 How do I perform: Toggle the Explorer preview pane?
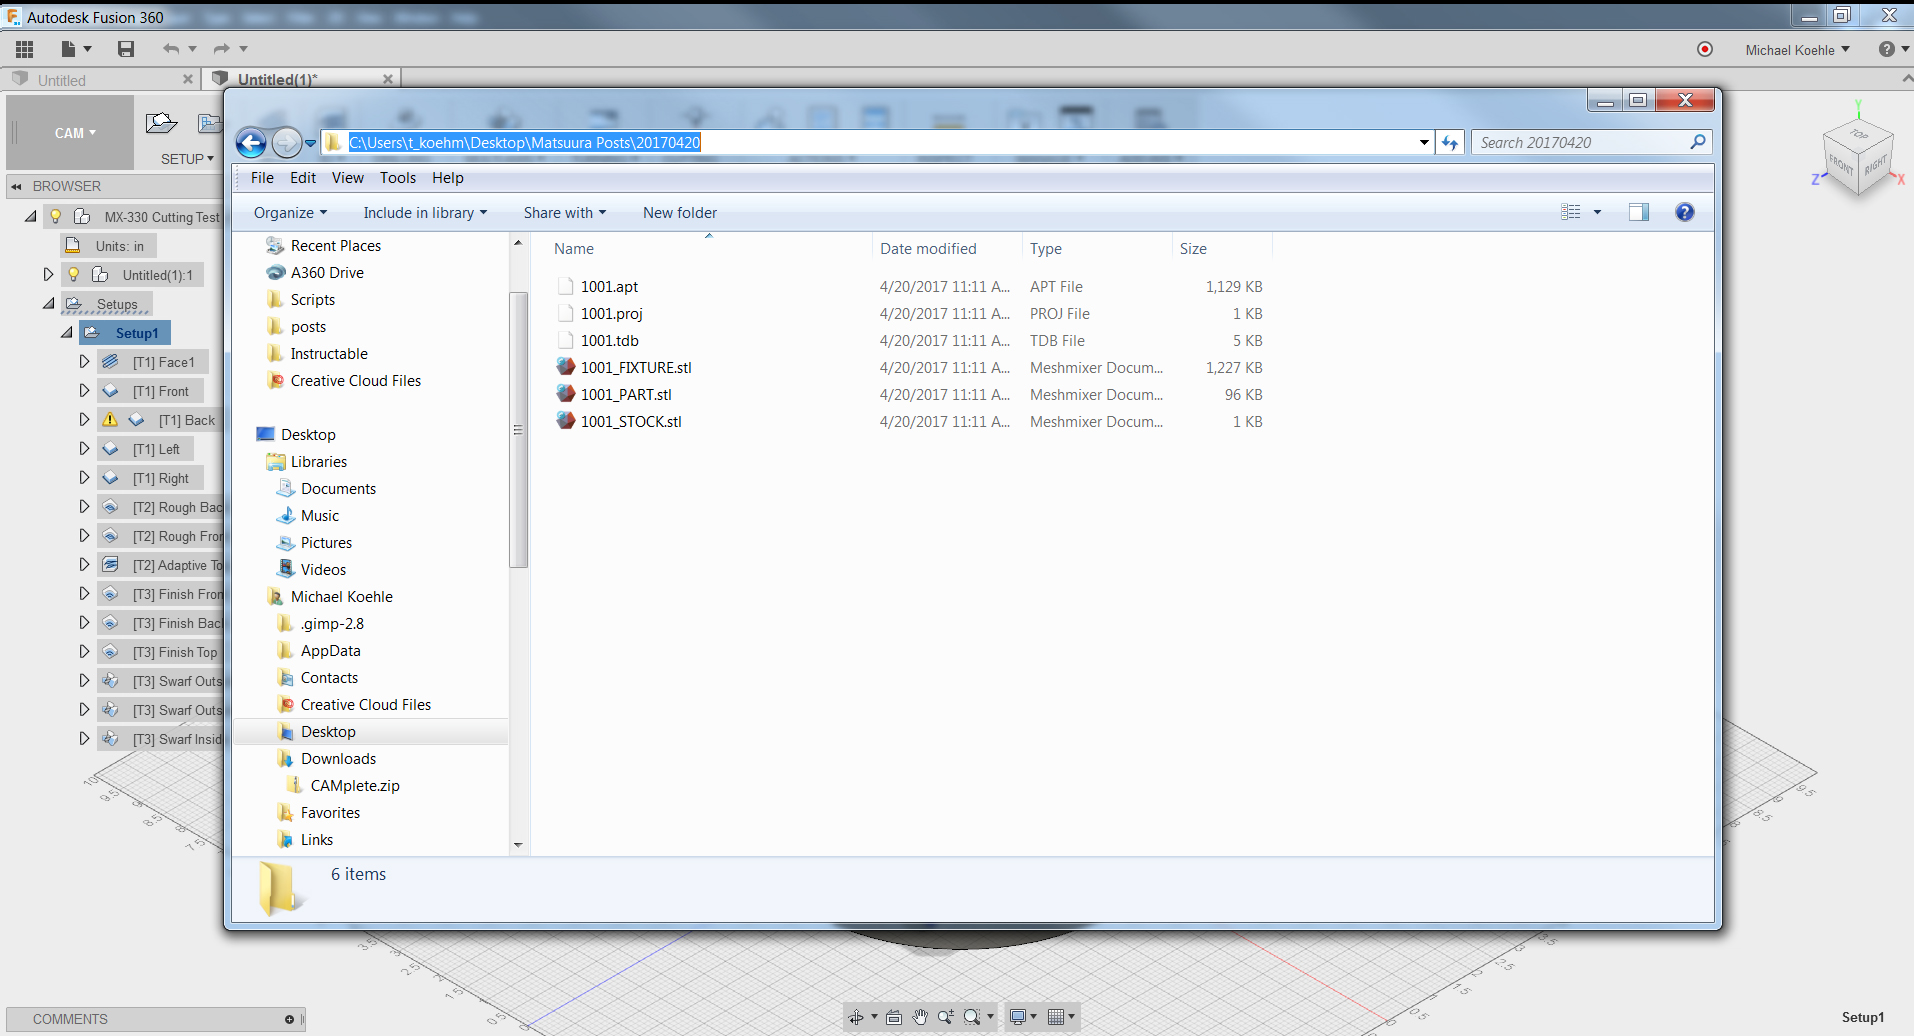click(x=1639, y=212)
